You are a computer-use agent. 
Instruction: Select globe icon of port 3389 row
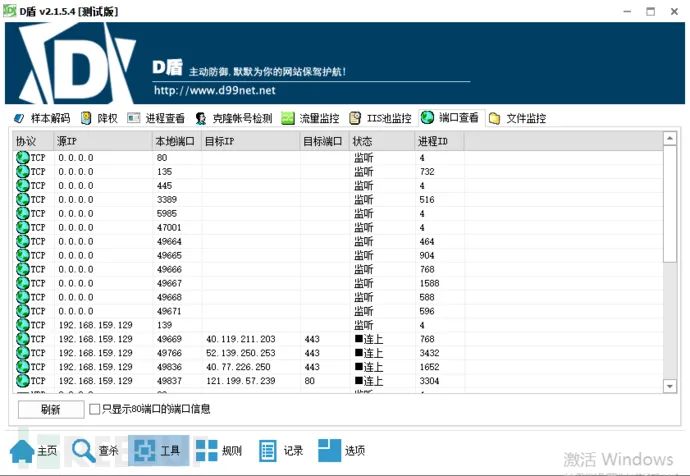click(x=22, y=200)
